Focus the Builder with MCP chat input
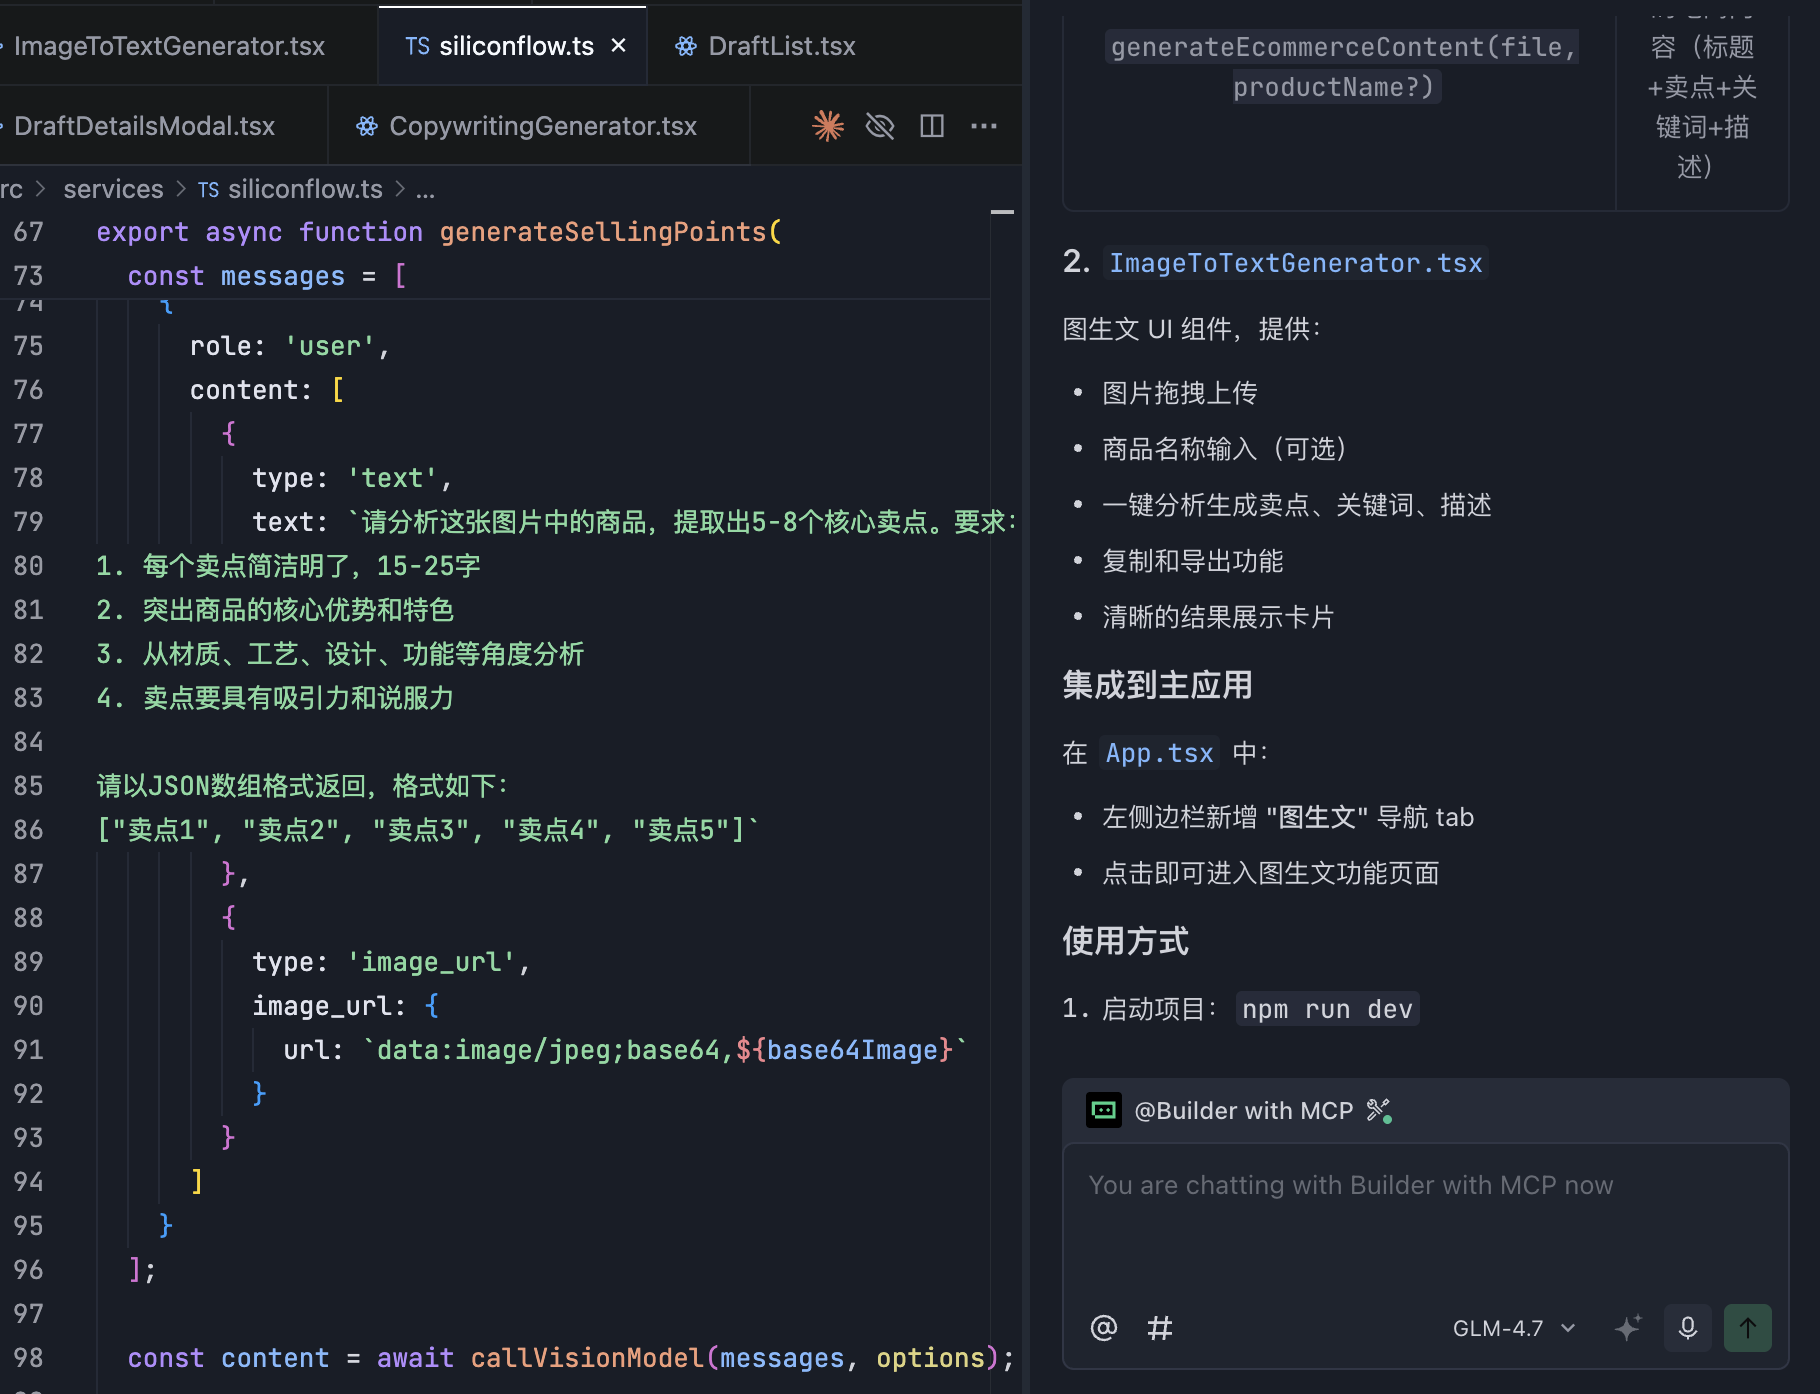The width and height of the screenshot is (1820, 1394). click(x=1425, y=1220)
